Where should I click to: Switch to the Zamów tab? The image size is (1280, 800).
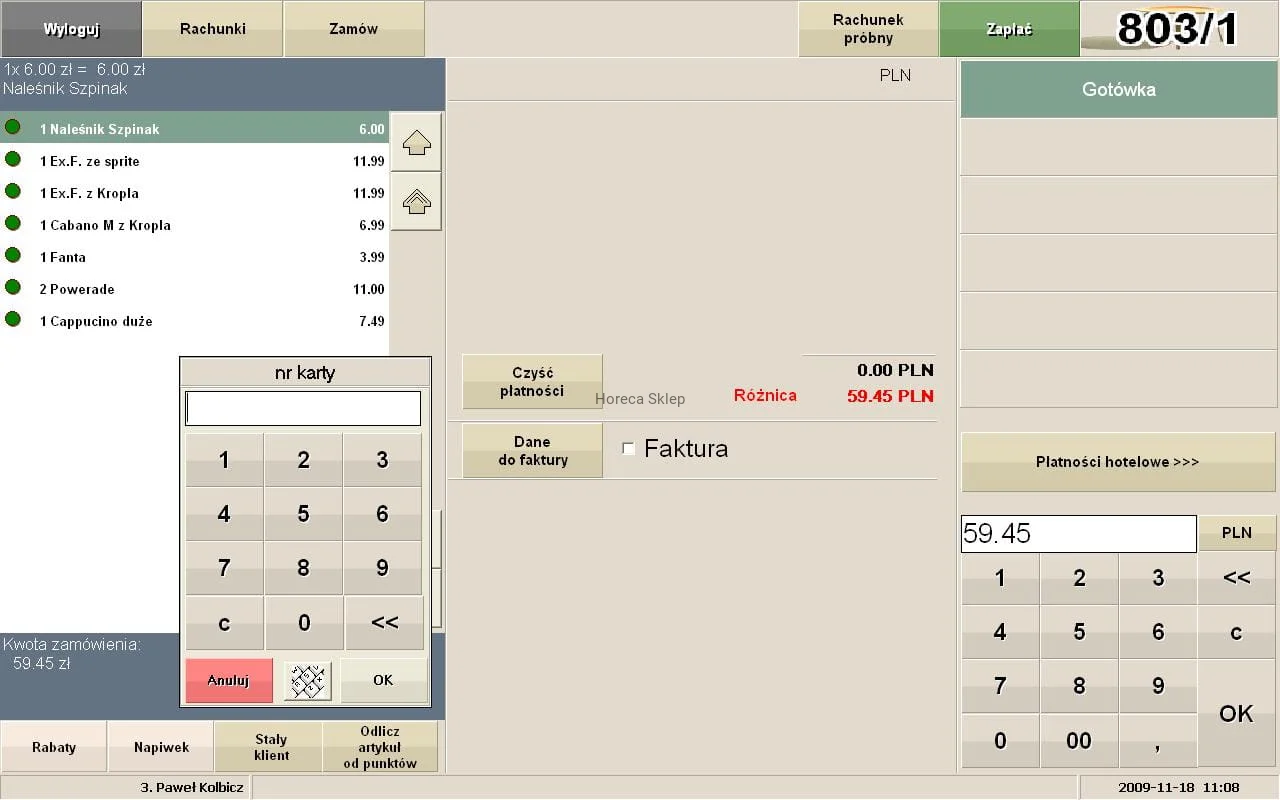354,29
